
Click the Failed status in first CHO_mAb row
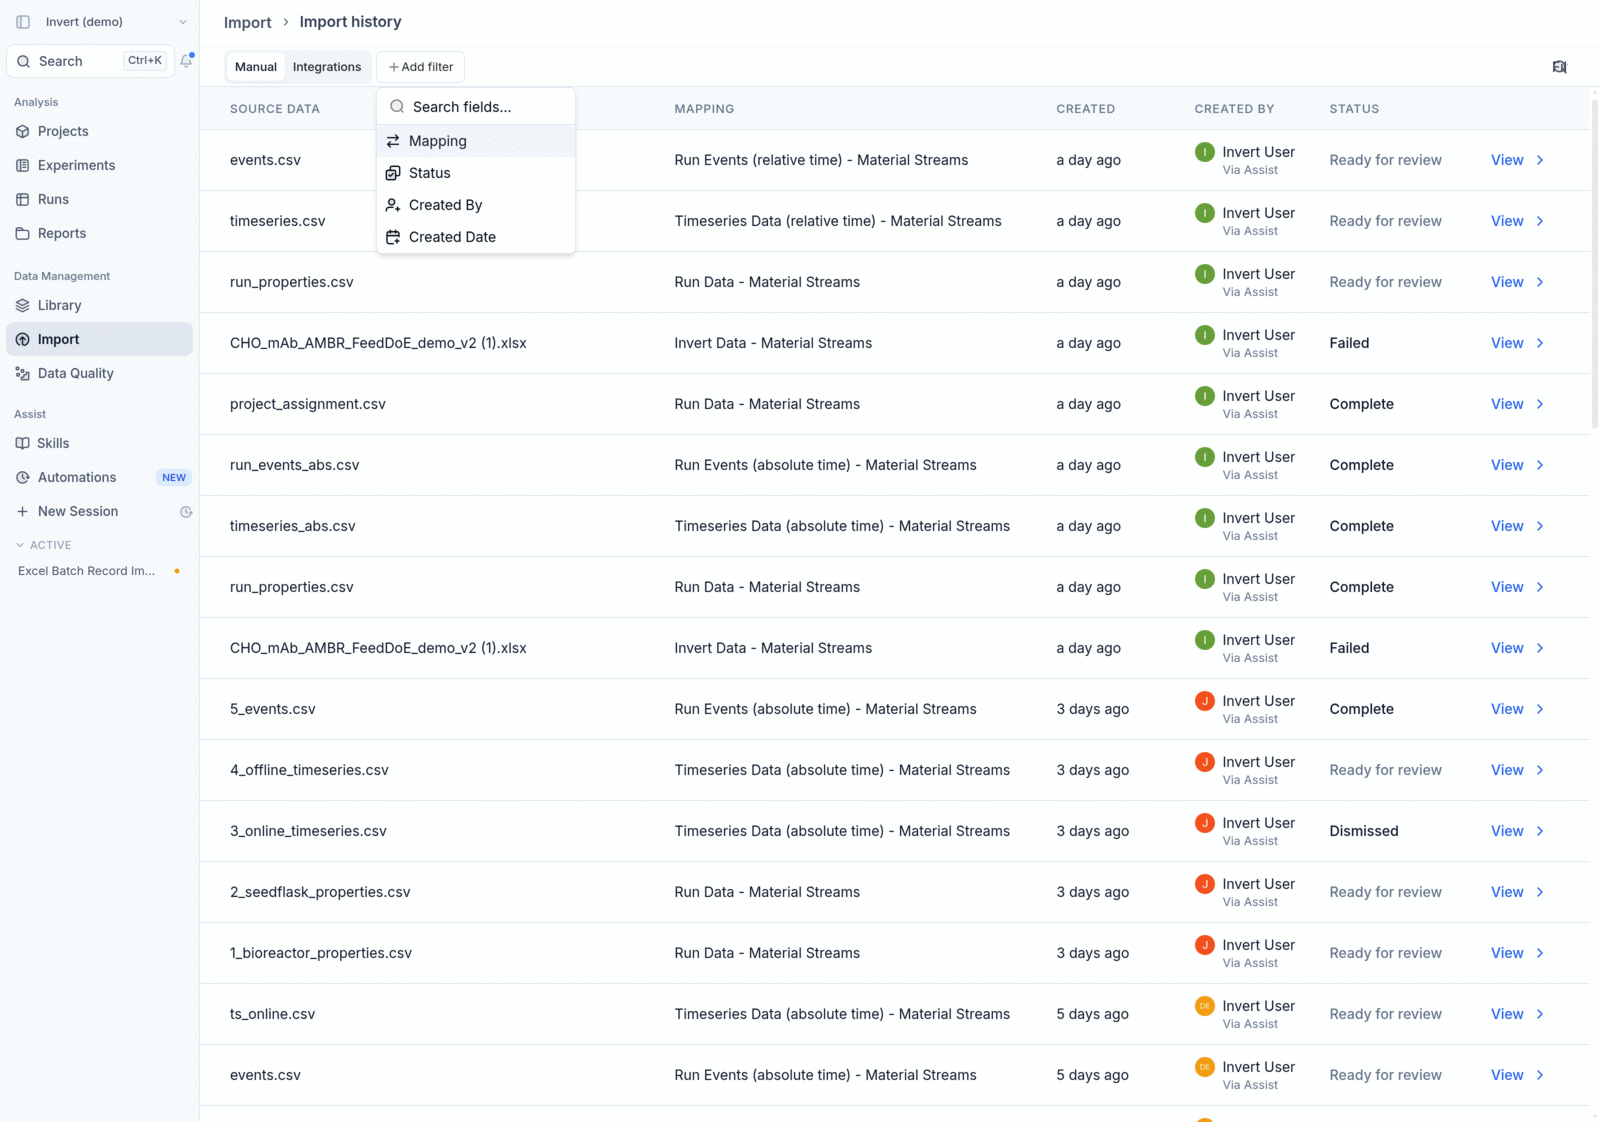click(x=1349, y=343)
